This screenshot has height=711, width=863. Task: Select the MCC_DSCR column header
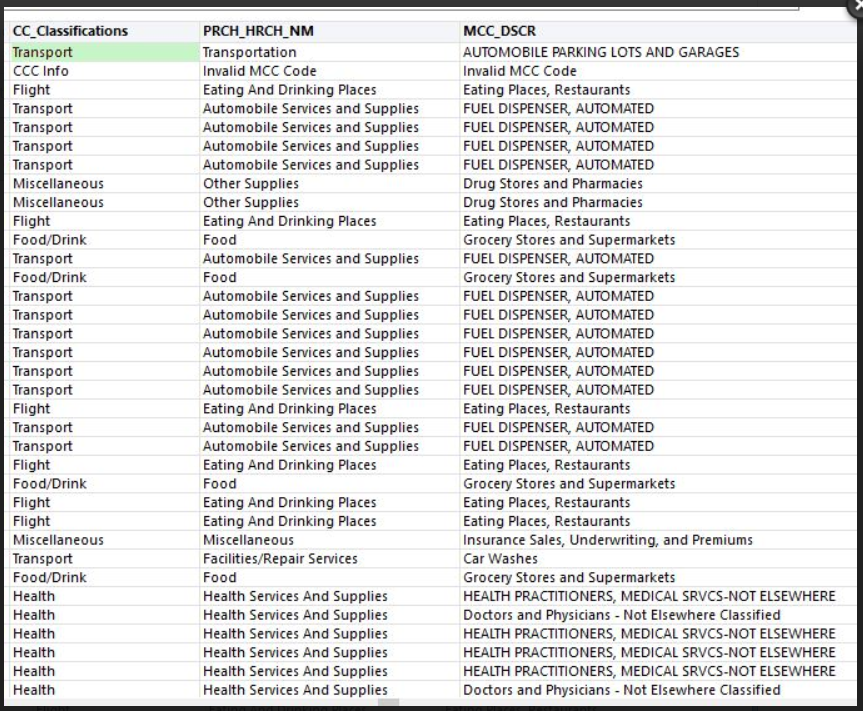pos(499,31)
